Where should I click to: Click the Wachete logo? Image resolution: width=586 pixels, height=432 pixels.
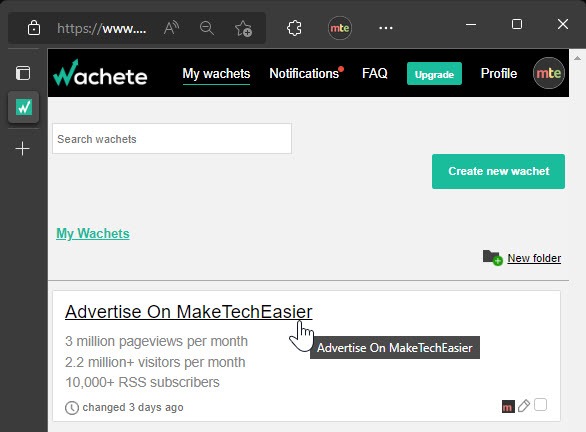[100, 73]
